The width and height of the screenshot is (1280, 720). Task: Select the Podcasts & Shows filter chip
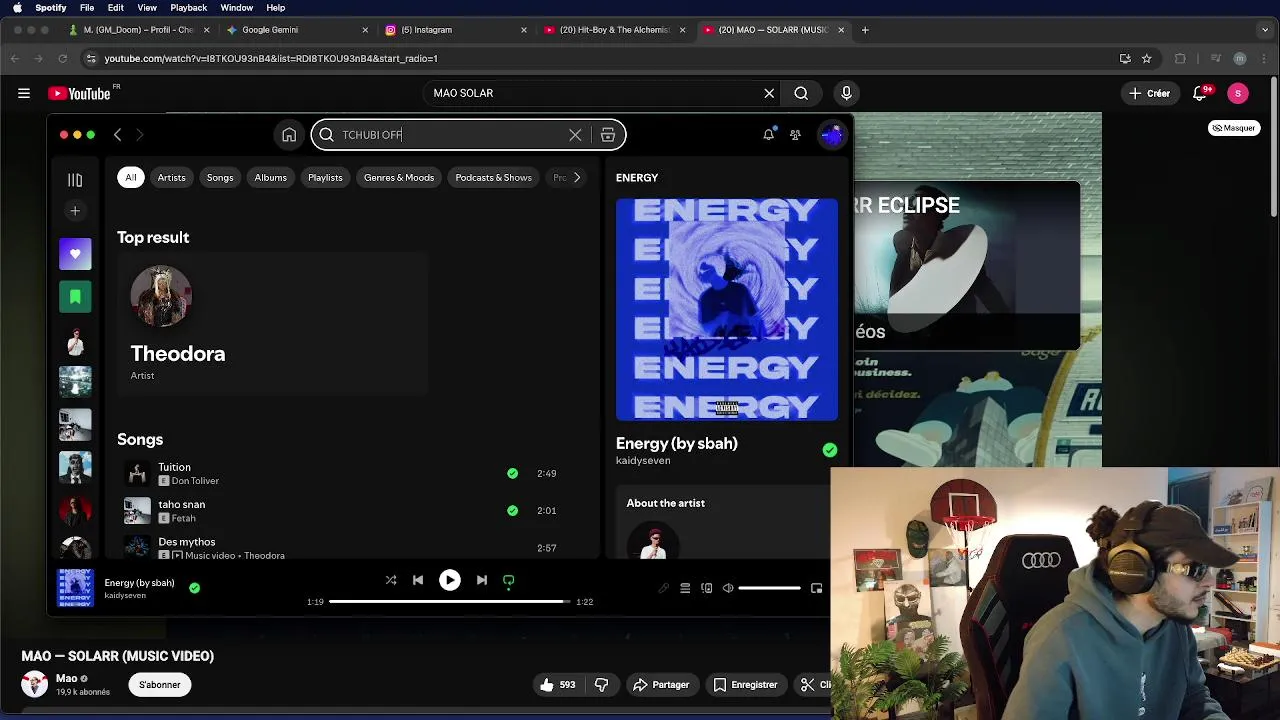click(493, 177)
